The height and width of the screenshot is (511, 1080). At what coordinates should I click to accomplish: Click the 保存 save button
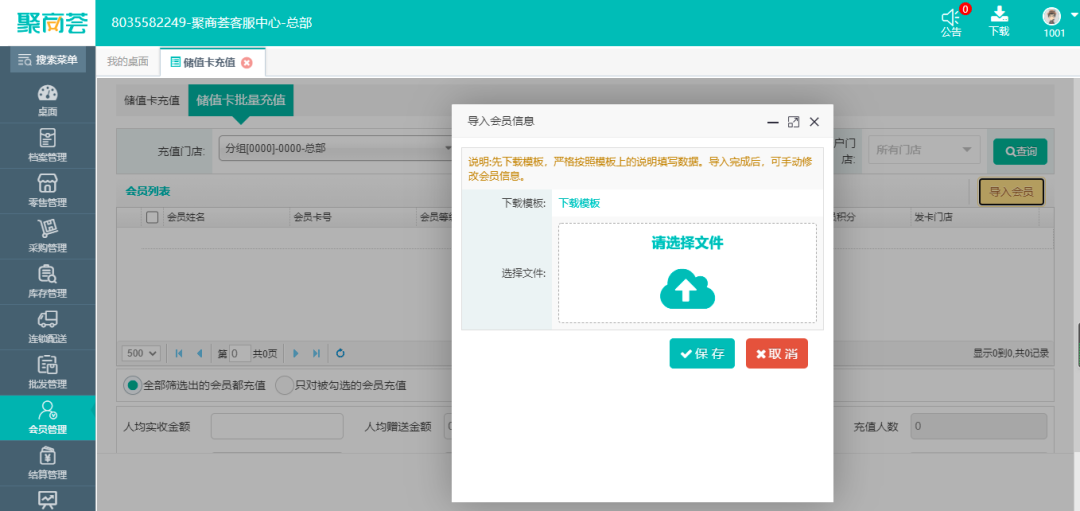(x=702, y=353)
